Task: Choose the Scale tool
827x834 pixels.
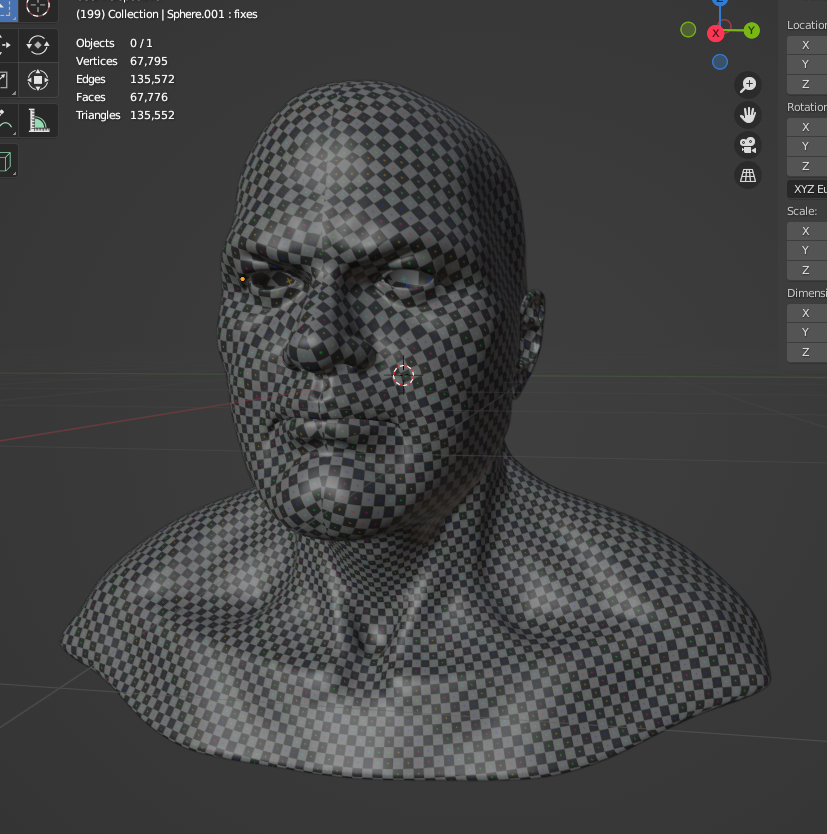Action: point(4,79)
